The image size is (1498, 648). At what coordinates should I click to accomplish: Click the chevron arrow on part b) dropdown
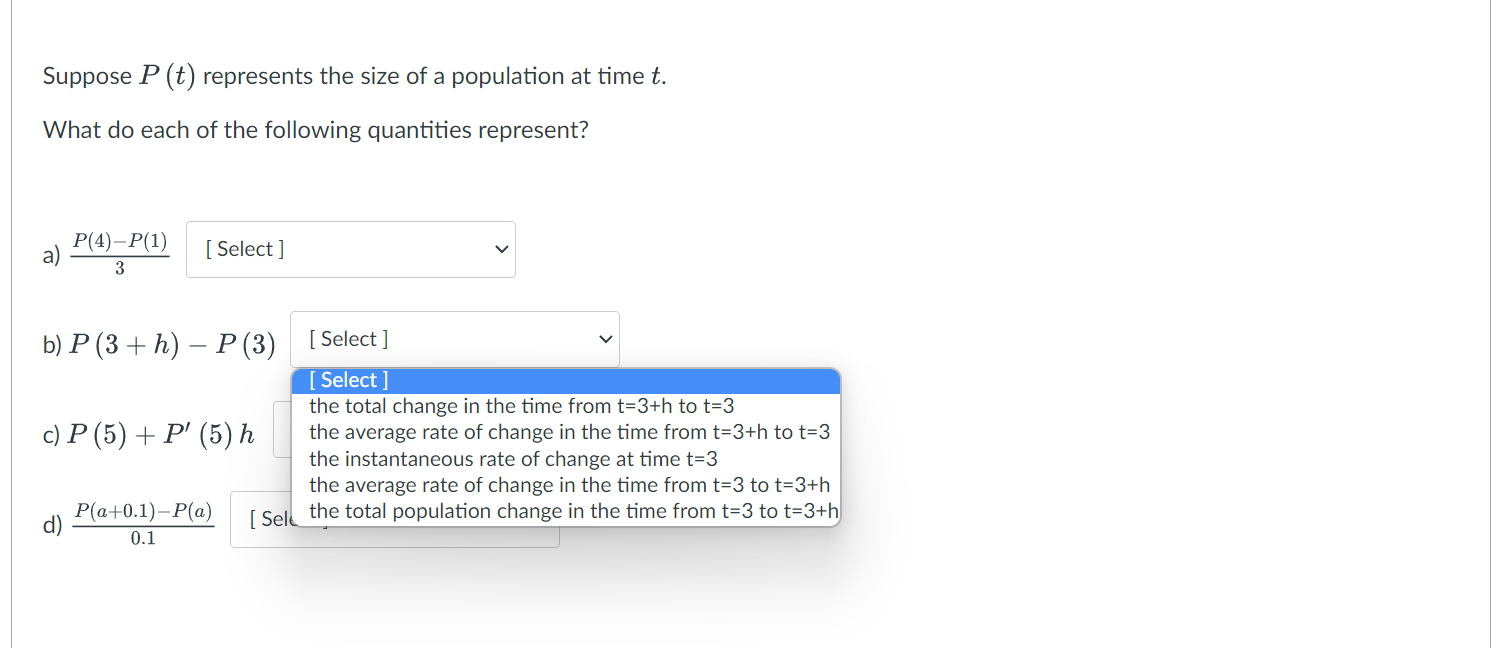point(604,338)
